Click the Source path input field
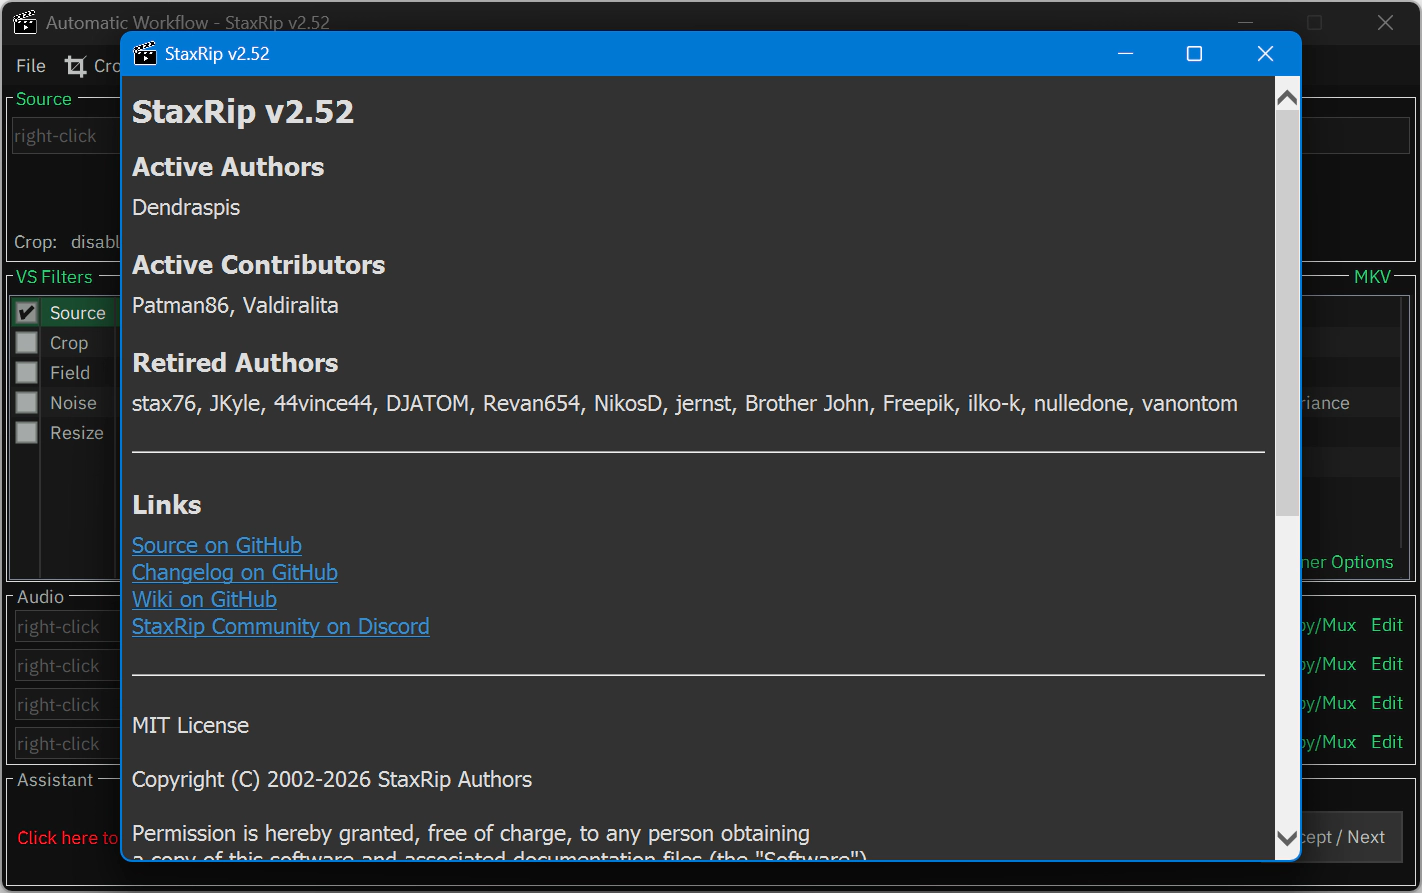 click(65, 136)
